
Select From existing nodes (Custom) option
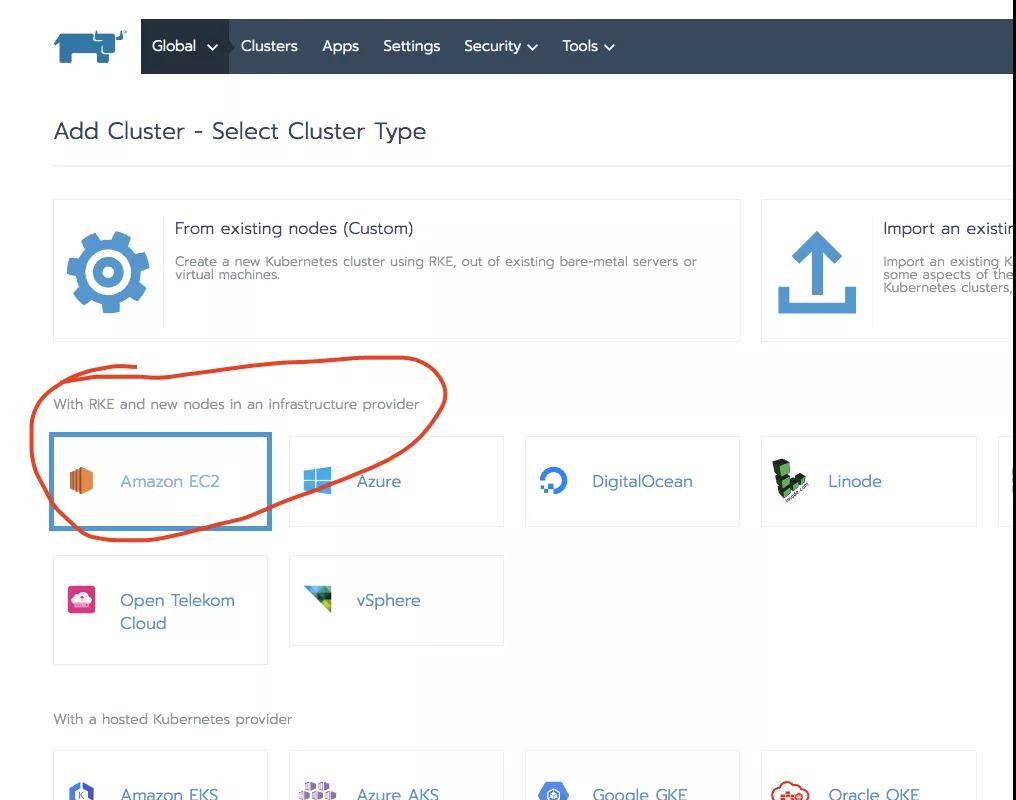[x=397, y=270]
